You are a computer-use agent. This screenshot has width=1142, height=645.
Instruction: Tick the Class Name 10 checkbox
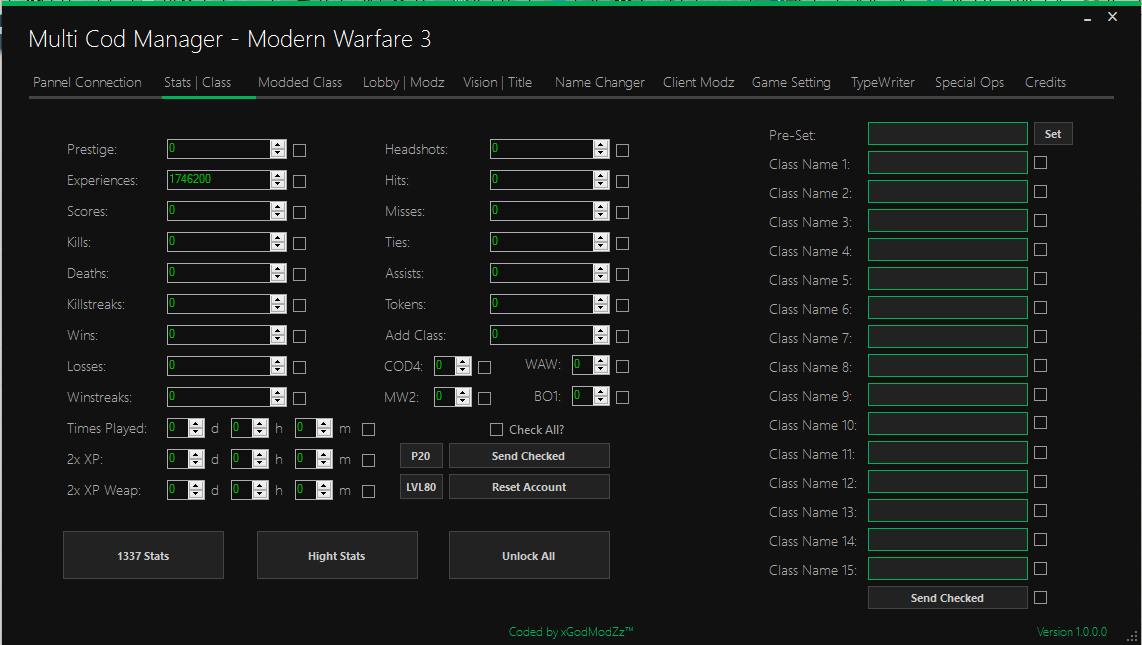pos(1040,423)
